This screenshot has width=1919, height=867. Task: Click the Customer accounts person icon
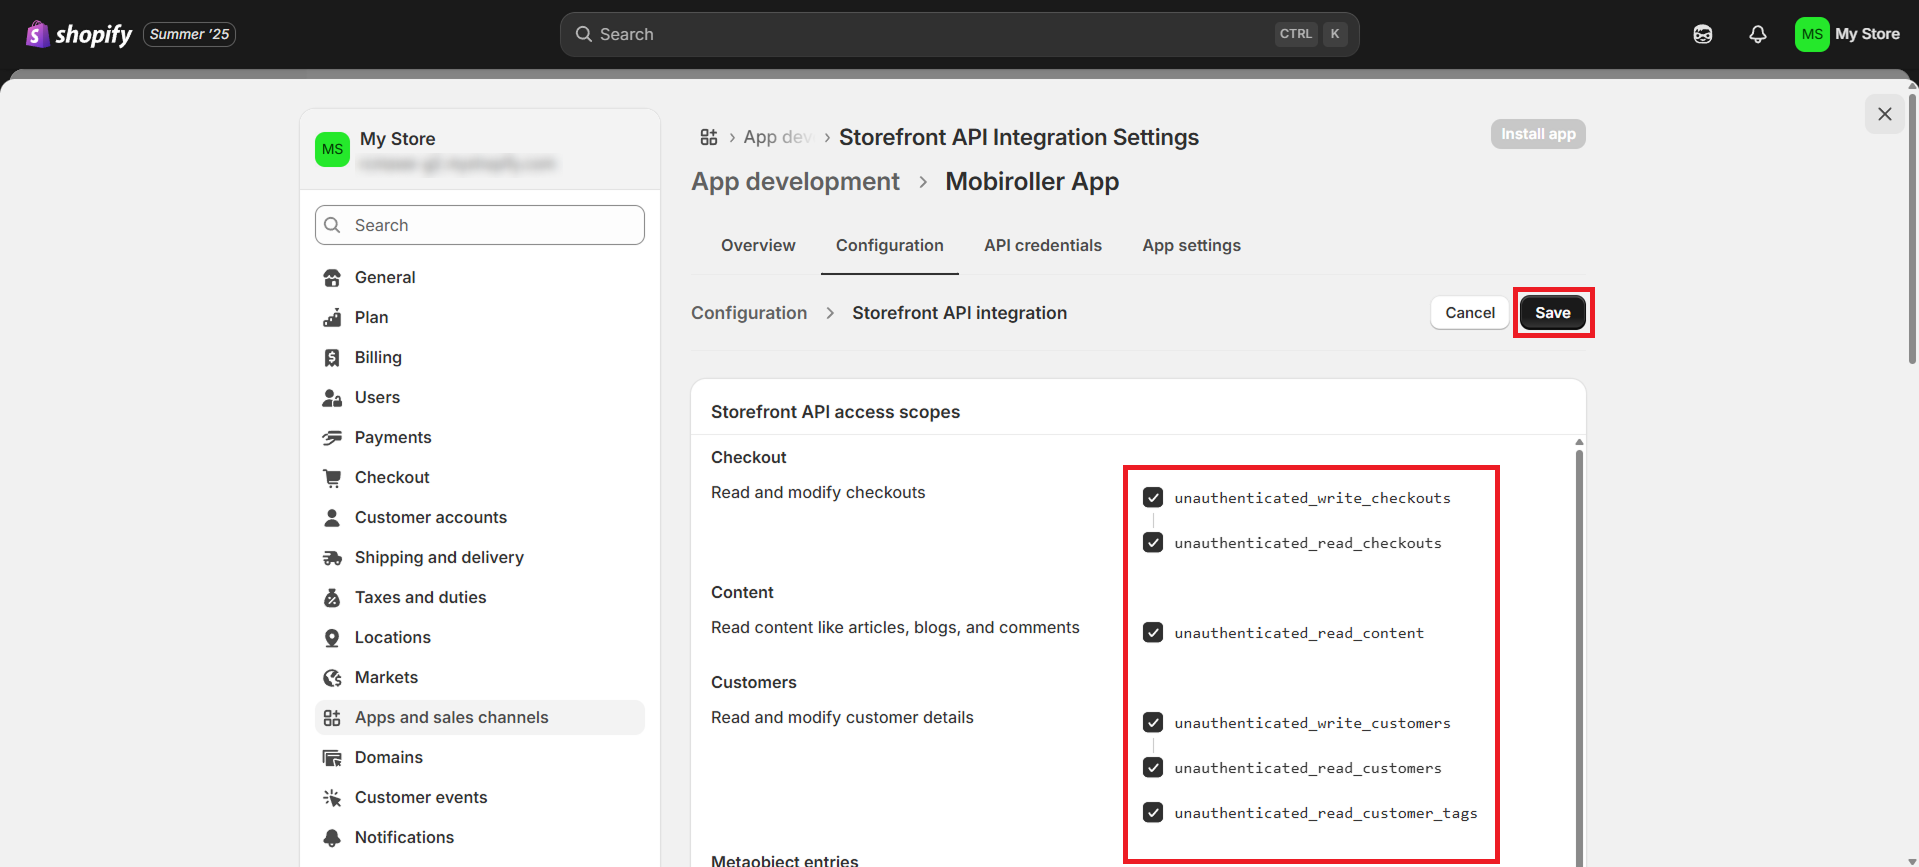point(332,518)
